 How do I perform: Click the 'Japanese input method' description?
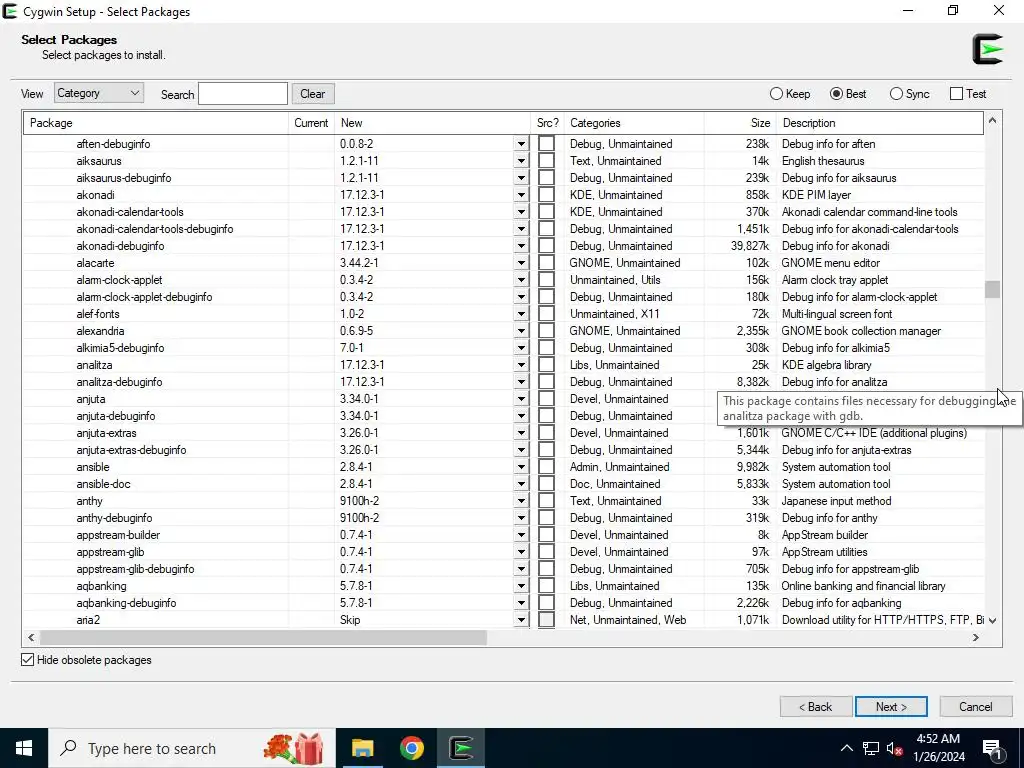(x=837, y=501)
